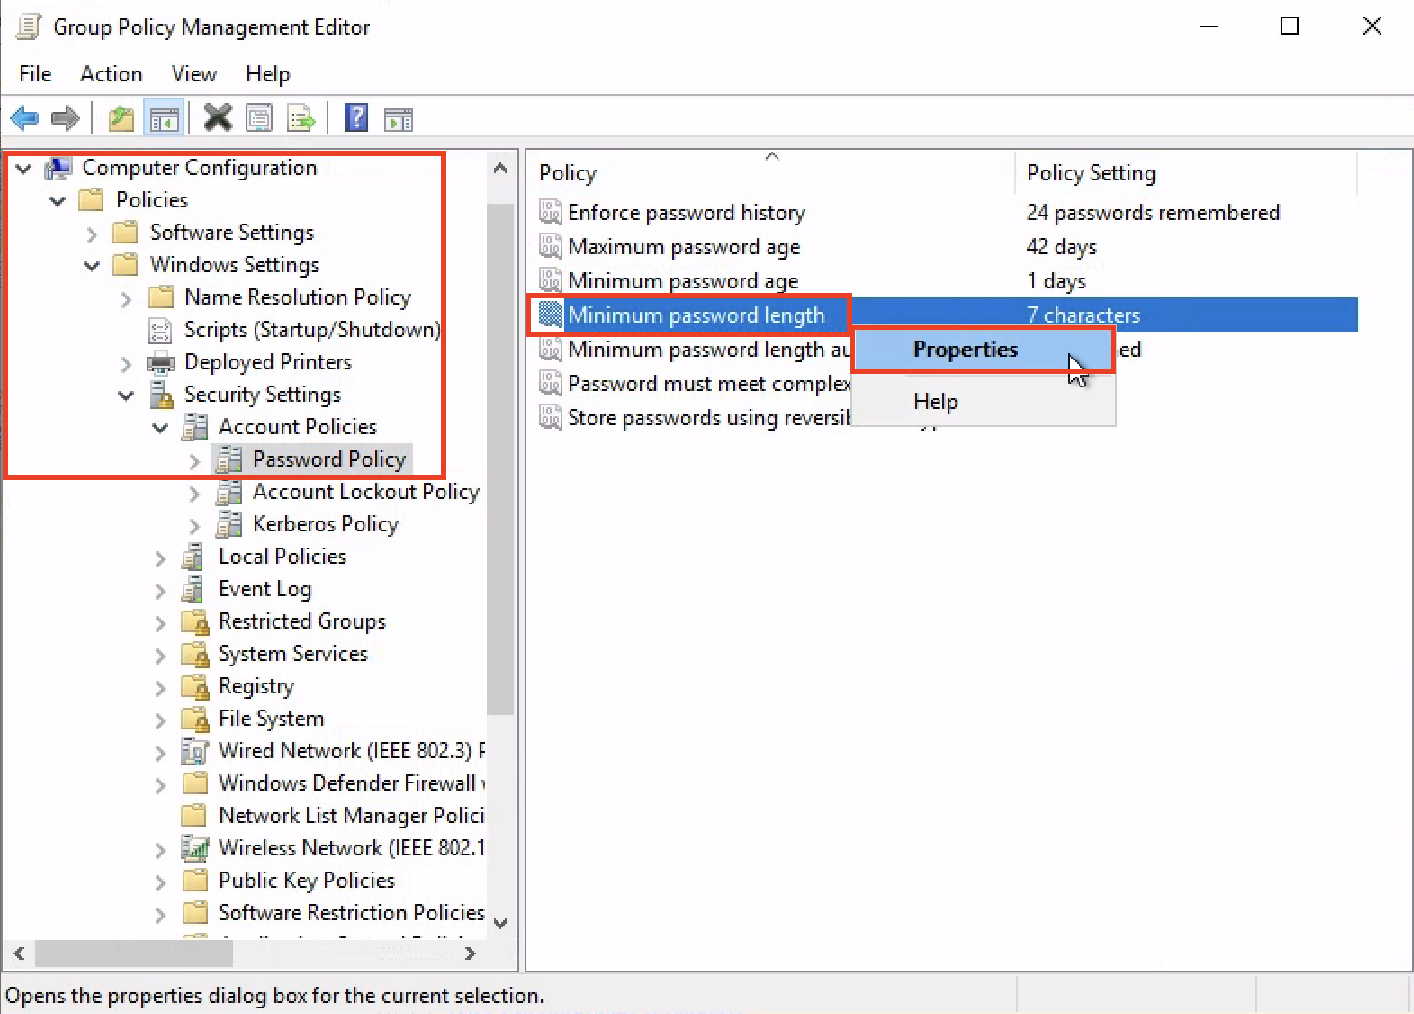Select Windows Defender Firewall tree item
Screen dimensions: 1414x1014
(x=351, y=783)
